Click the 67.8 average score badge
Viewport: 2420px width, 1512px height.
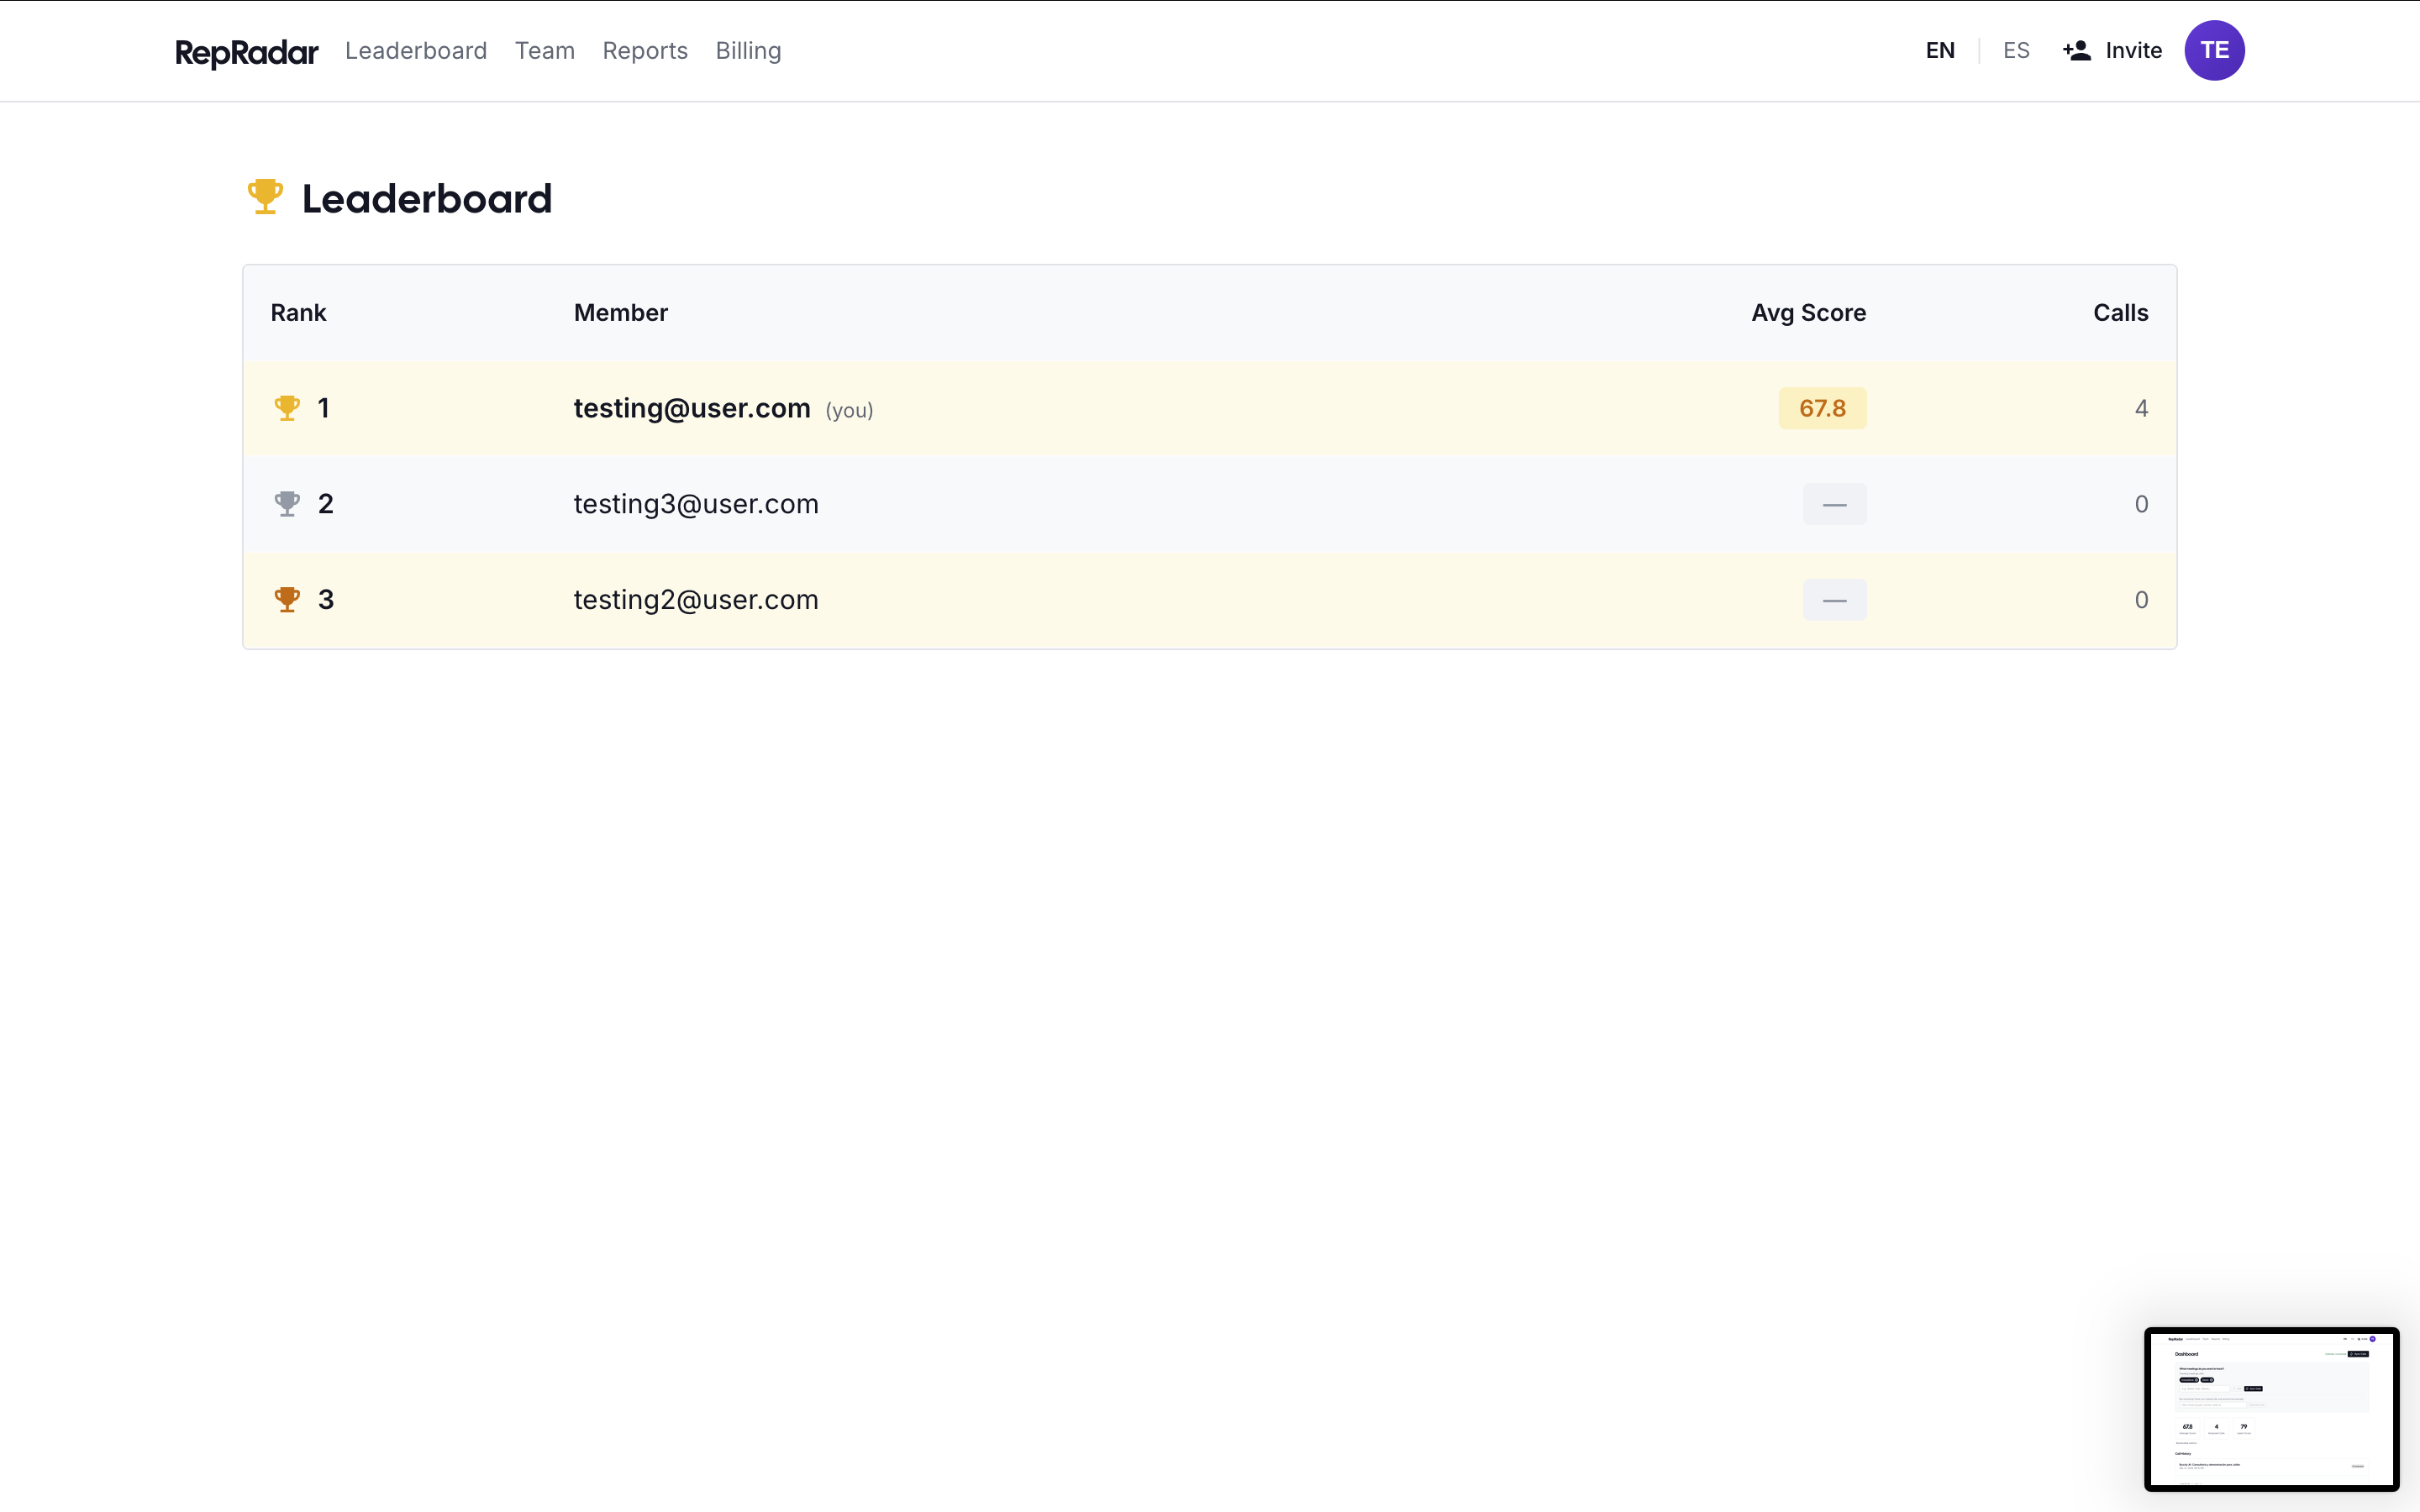1822,408
